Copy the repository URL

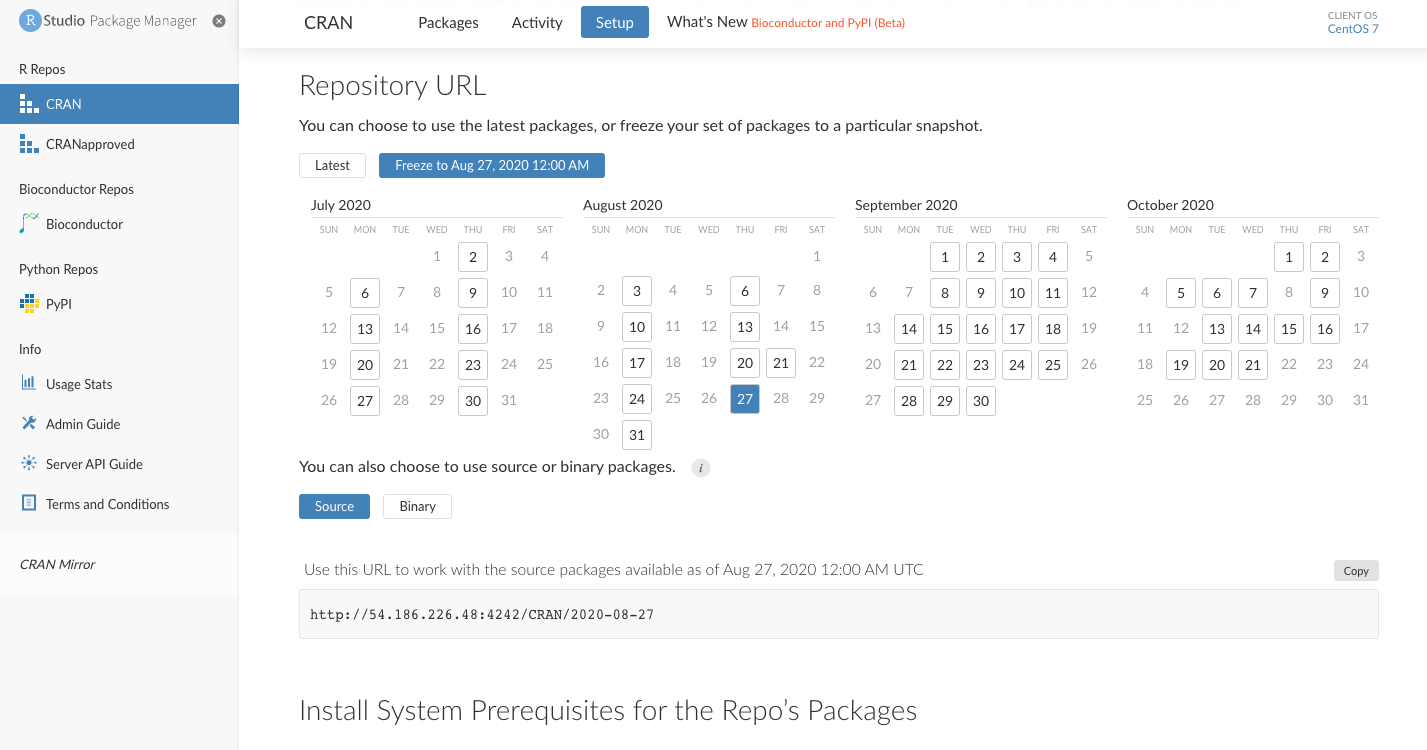1355,571
